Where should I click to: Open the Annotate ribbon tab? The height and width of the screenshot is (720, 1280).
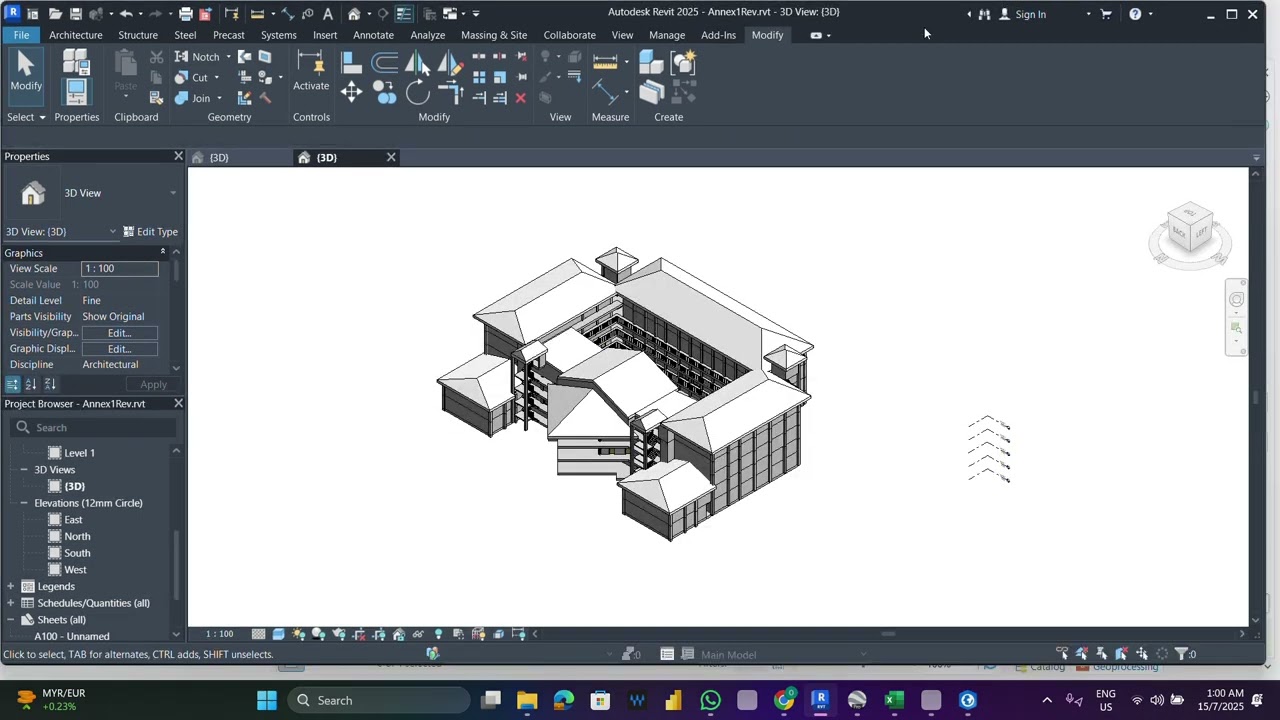(373, 35)
